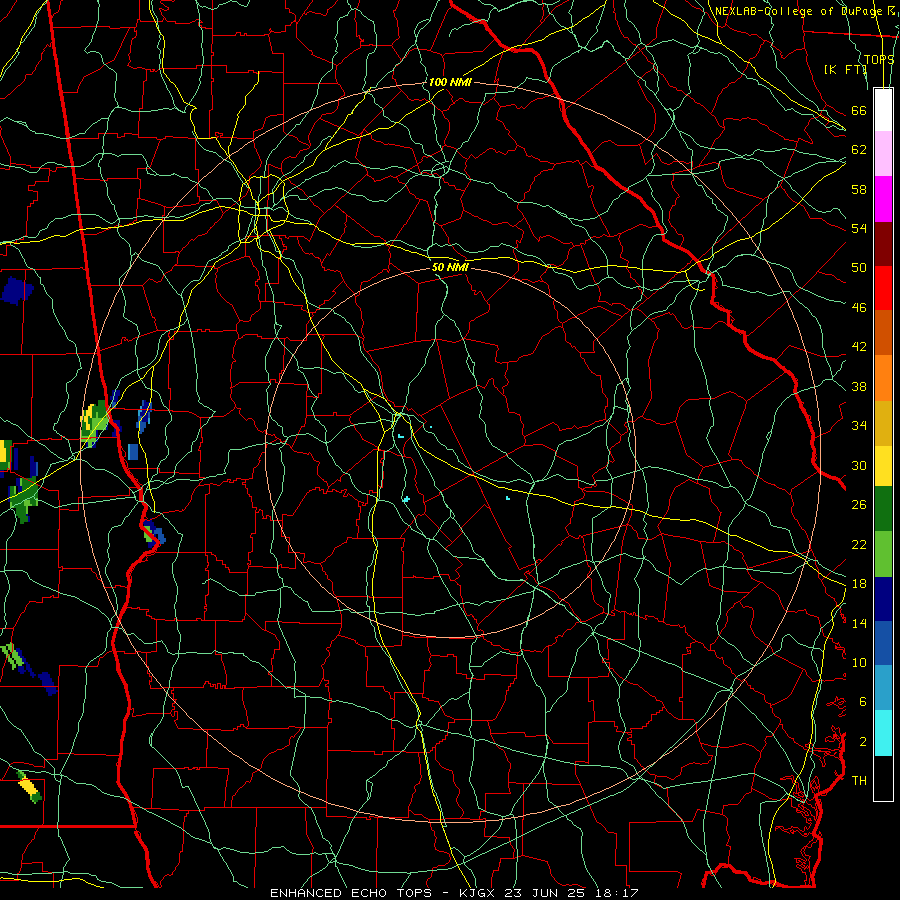
Task: Click the isolated navy blue echo at far left
Action: [x=16, y=290]
